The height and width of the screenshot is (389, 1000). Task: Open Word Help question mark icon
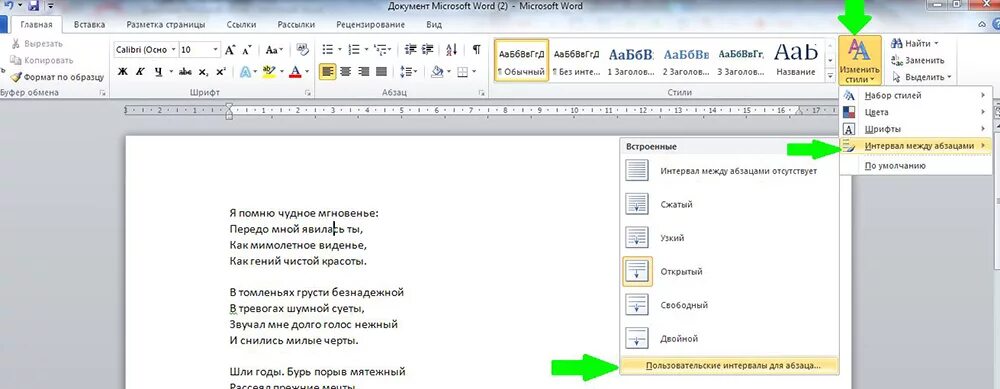[996, 25]
